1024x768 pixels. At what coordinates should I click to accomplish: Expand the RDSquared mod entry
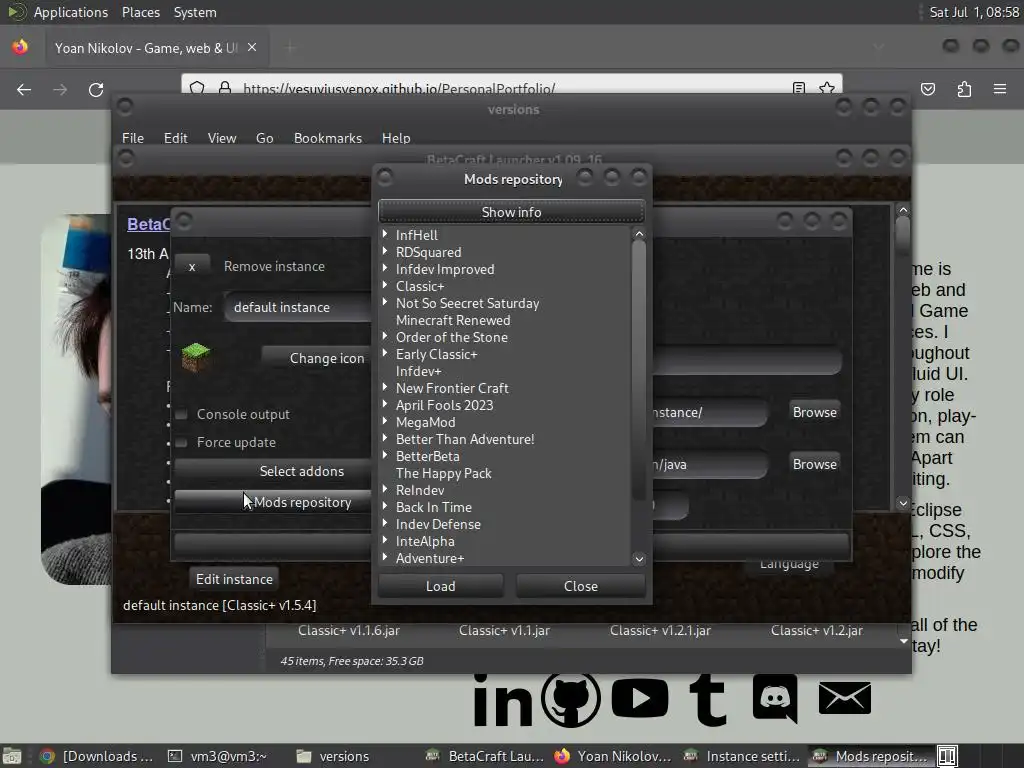coord(385,251)
